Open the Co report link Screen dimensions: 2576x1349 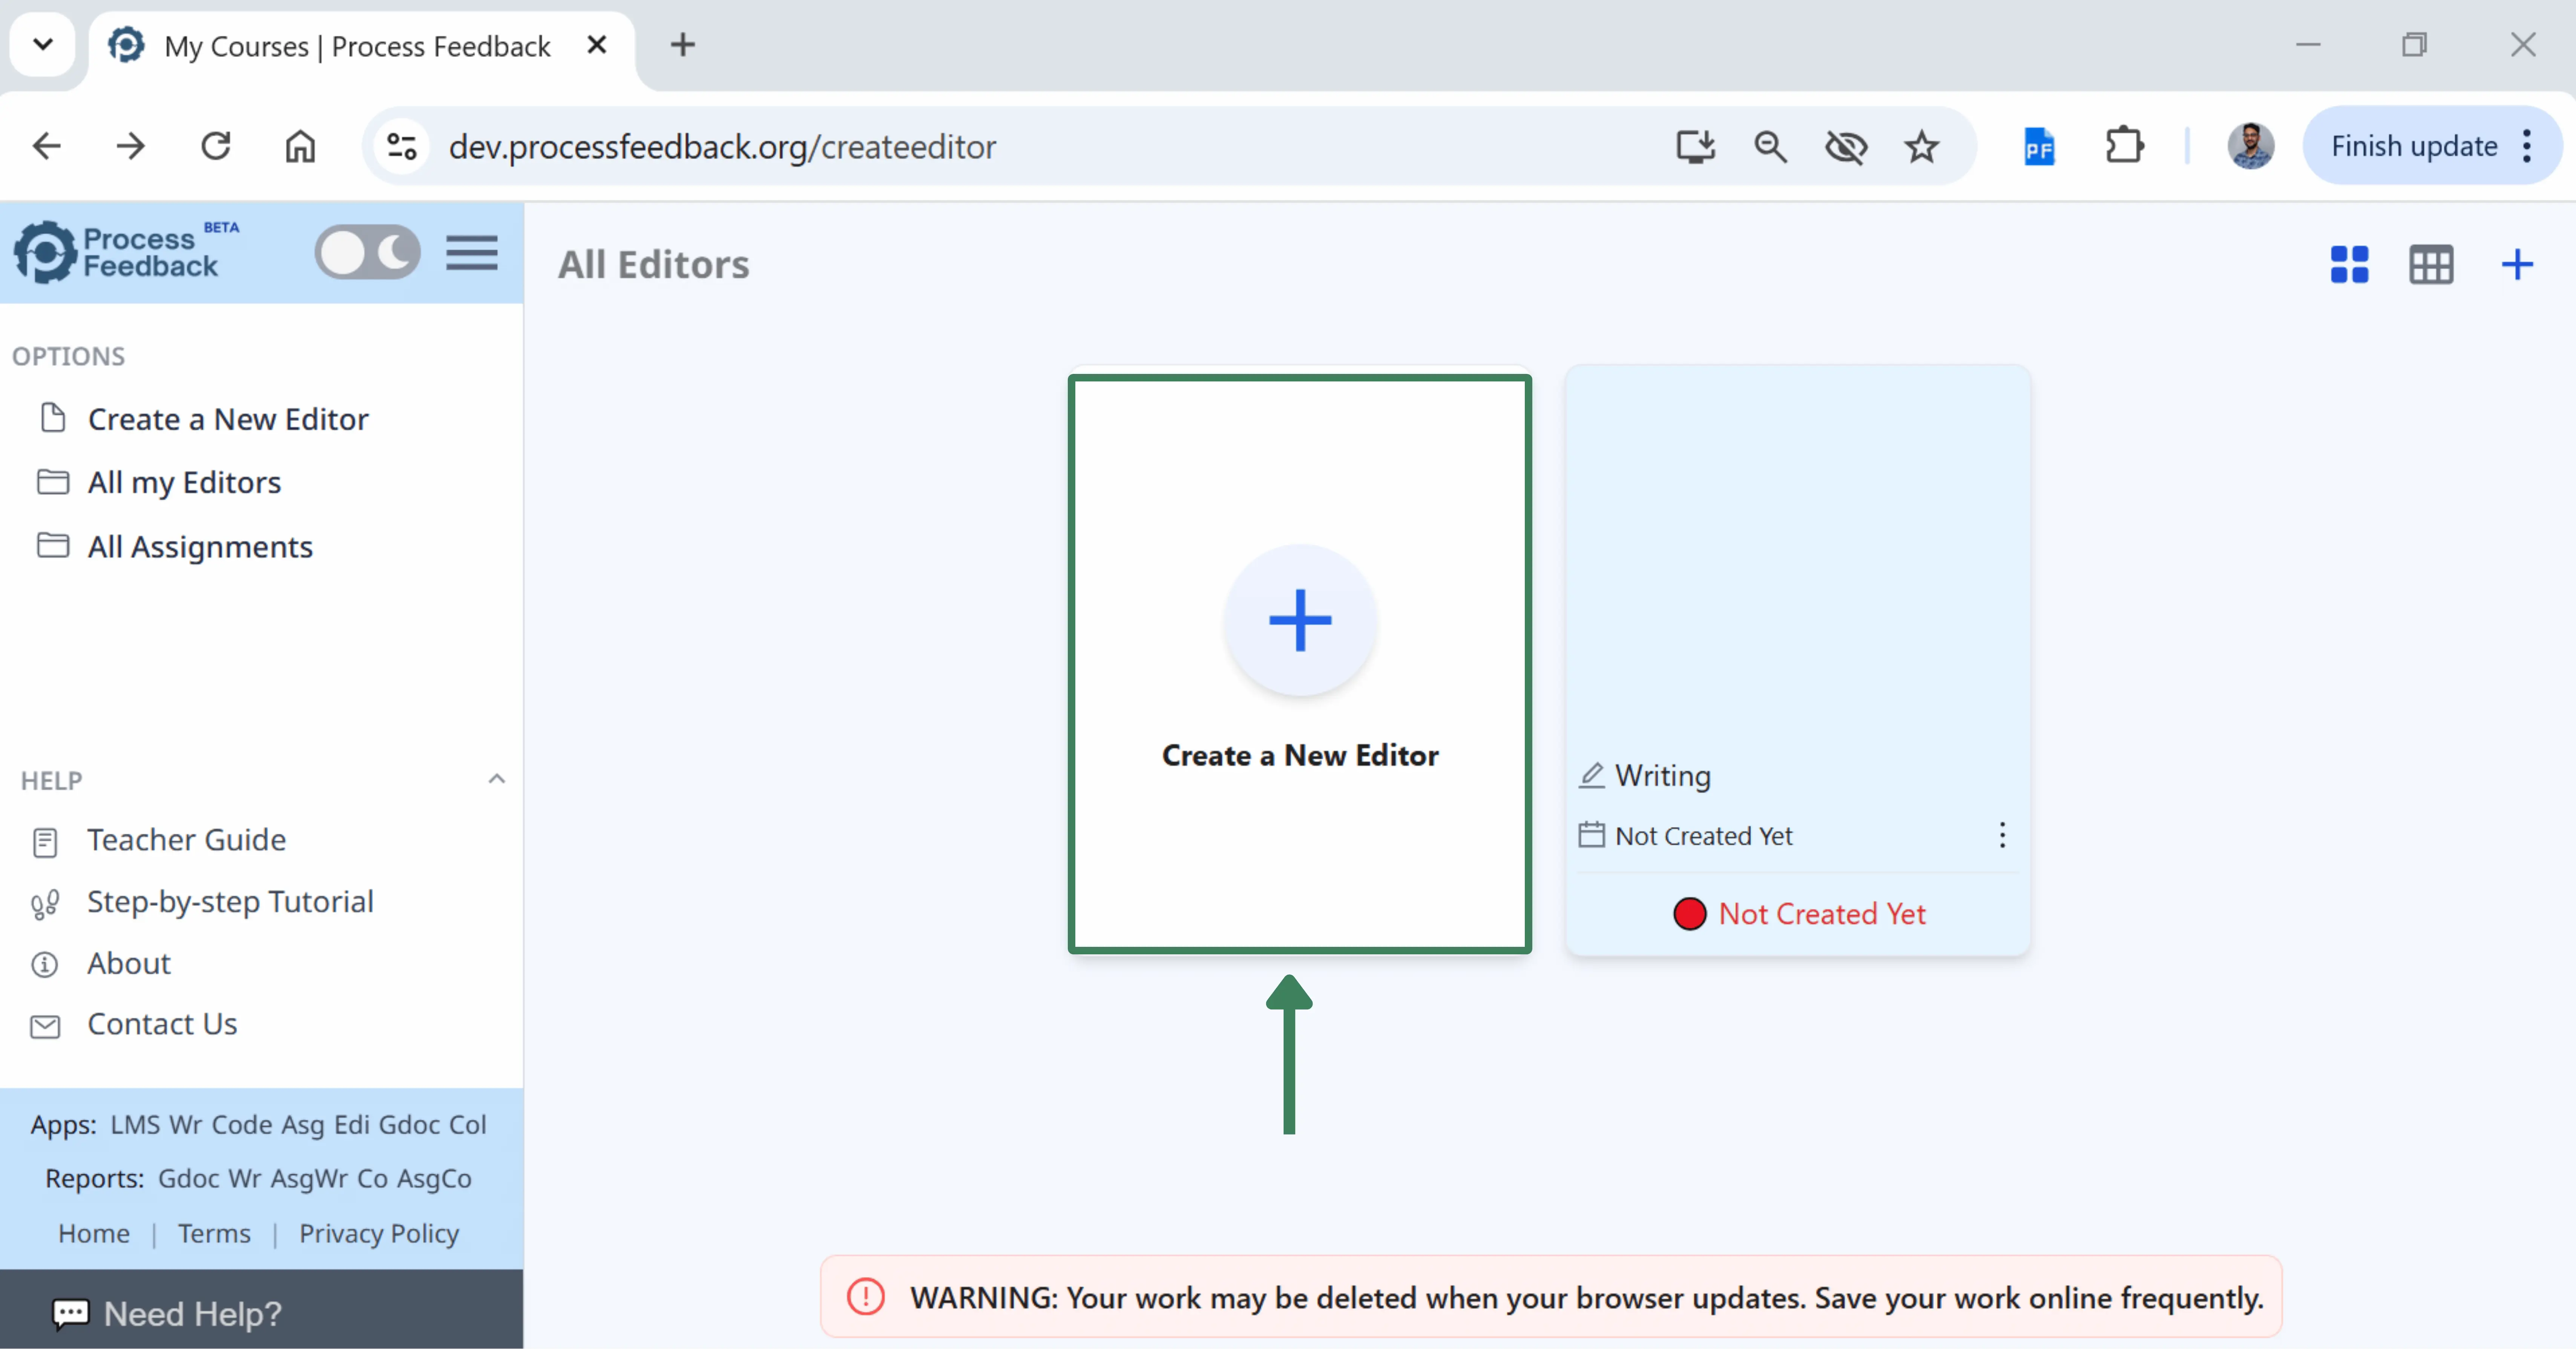(373, 1179)
